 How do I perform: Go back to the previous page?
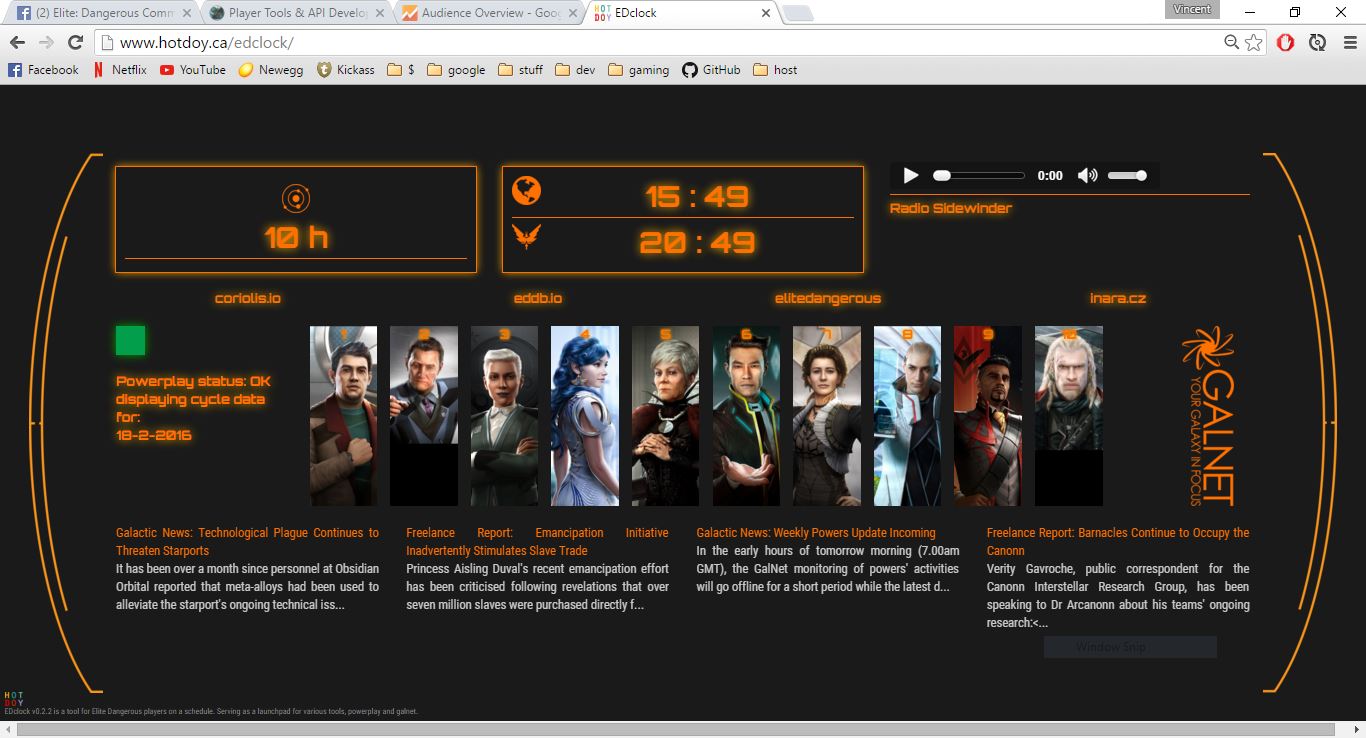click(x=17, y=42)
